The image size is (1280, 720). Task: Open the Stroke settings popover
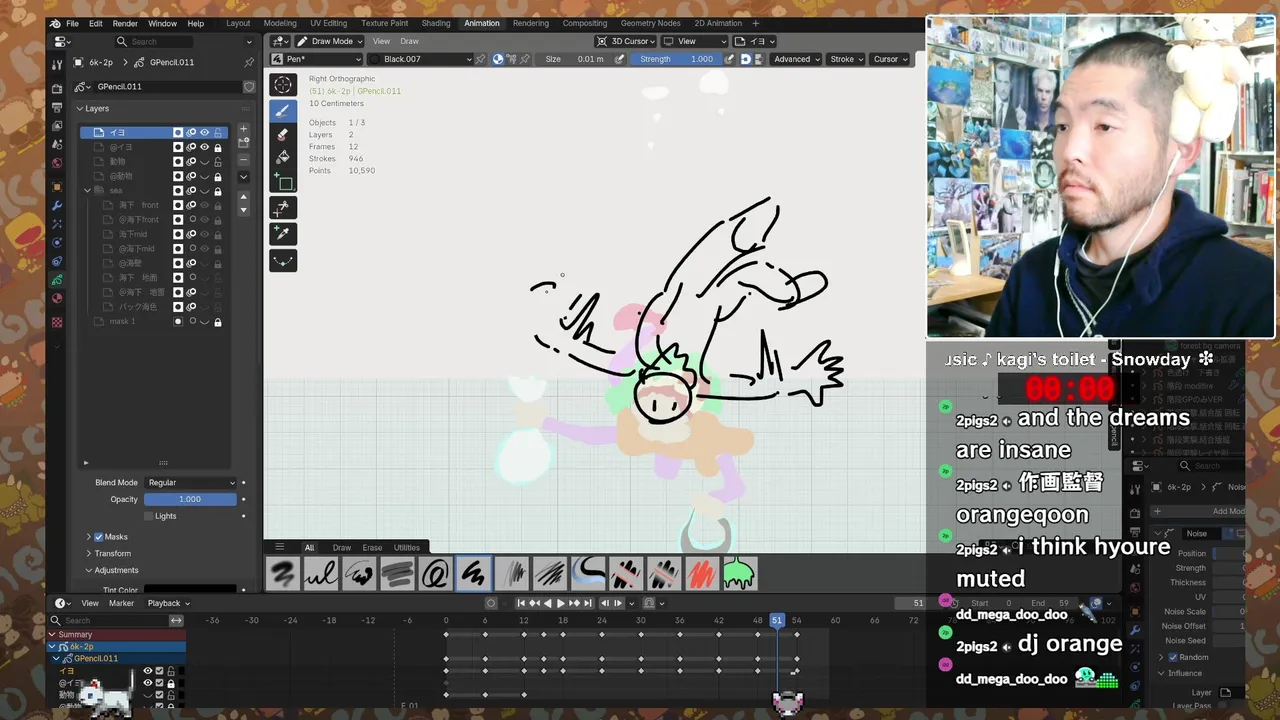point(846,59)
